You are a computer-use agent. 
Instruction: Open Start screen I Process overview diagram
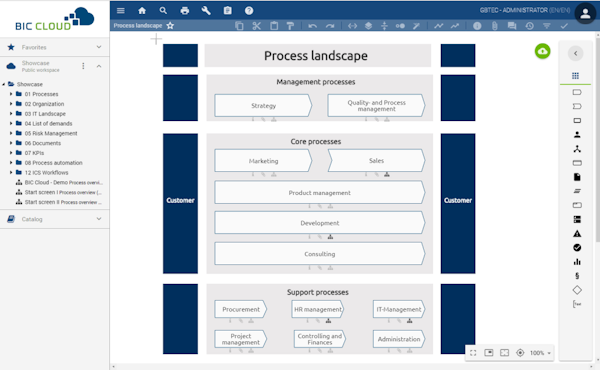[63, 192]
